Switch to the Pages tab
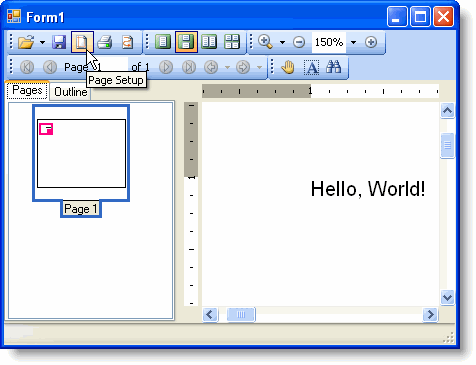 click(x=27, y=90)
